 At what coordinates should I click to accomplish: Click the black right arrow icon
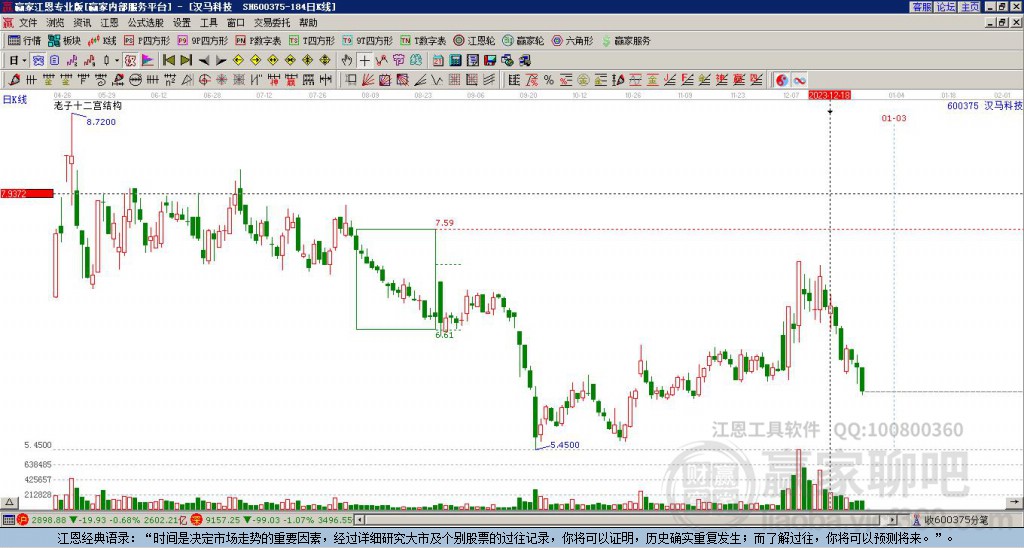[x=221, y=60]
